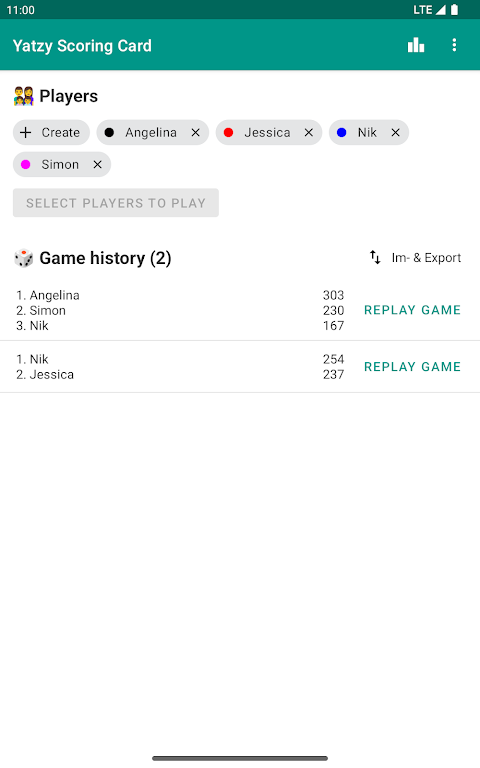Delete the Simon chip using X
480x768 pixels.
[x=97, y=165]
